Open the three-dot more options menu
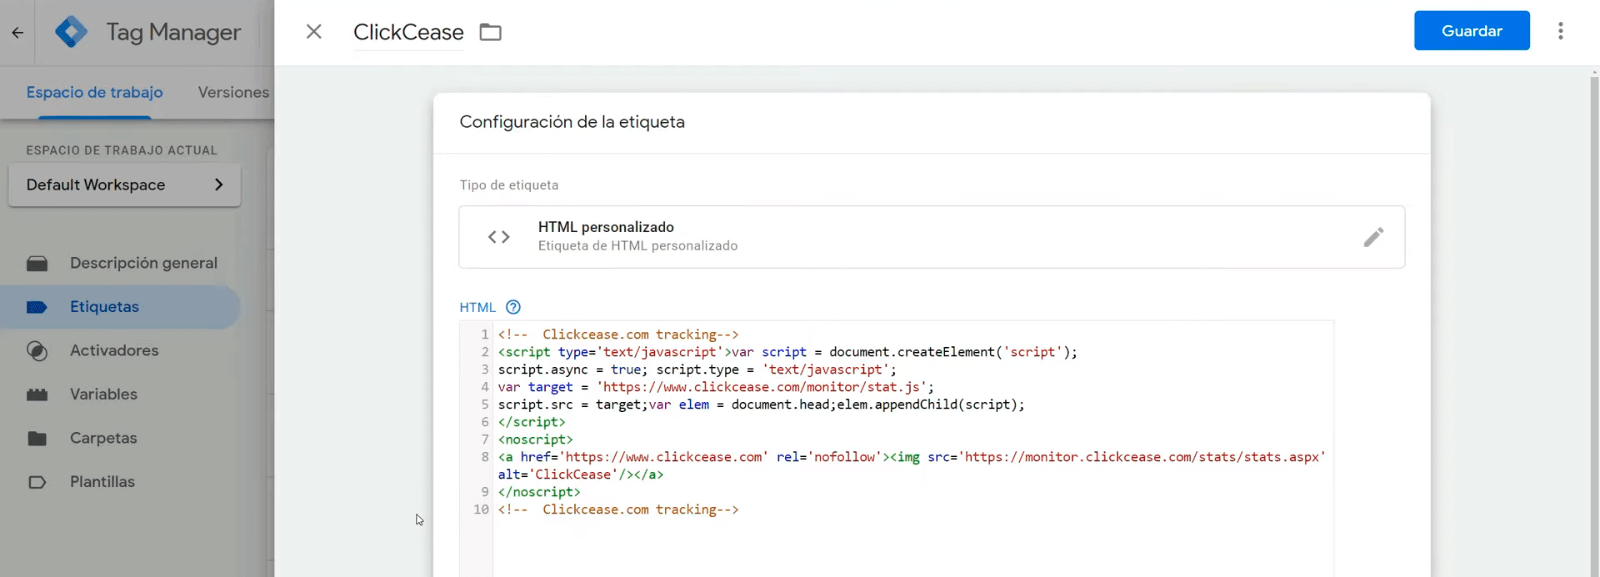1600x577 pixels. 1560,31
